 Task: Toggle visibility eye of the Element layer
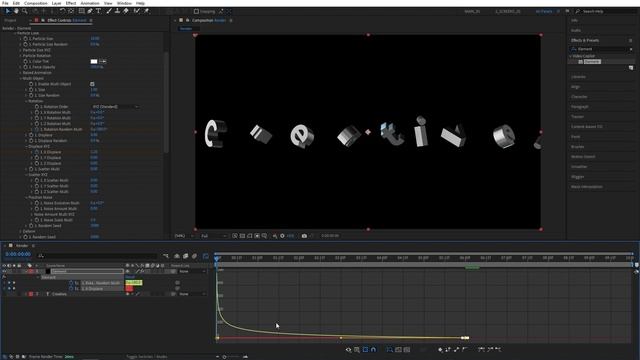(x=4, y=271)
